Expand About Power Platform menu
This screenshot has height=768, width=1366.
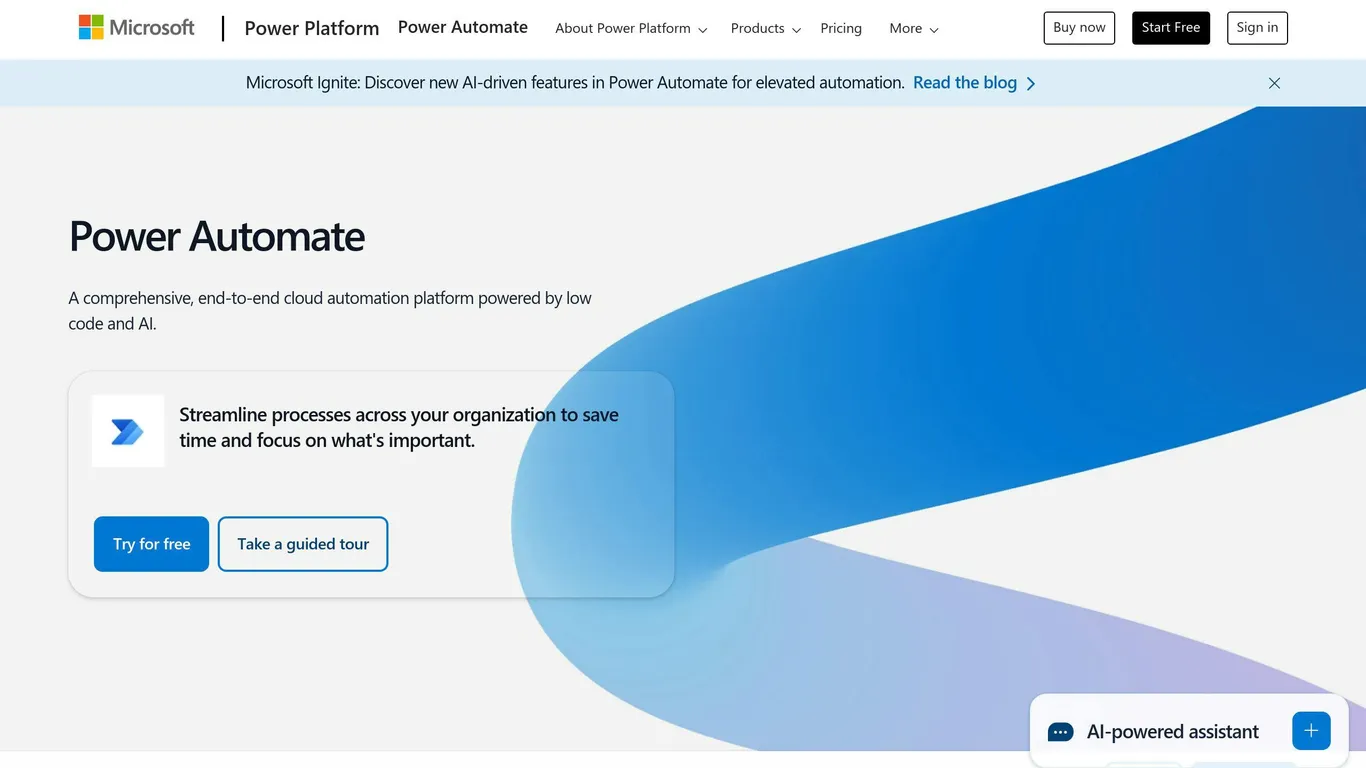(631, 28)
